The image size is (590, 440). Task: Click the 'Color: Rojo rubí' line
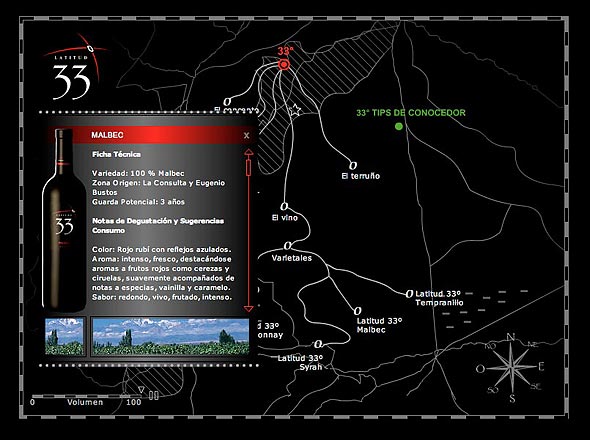161,250
